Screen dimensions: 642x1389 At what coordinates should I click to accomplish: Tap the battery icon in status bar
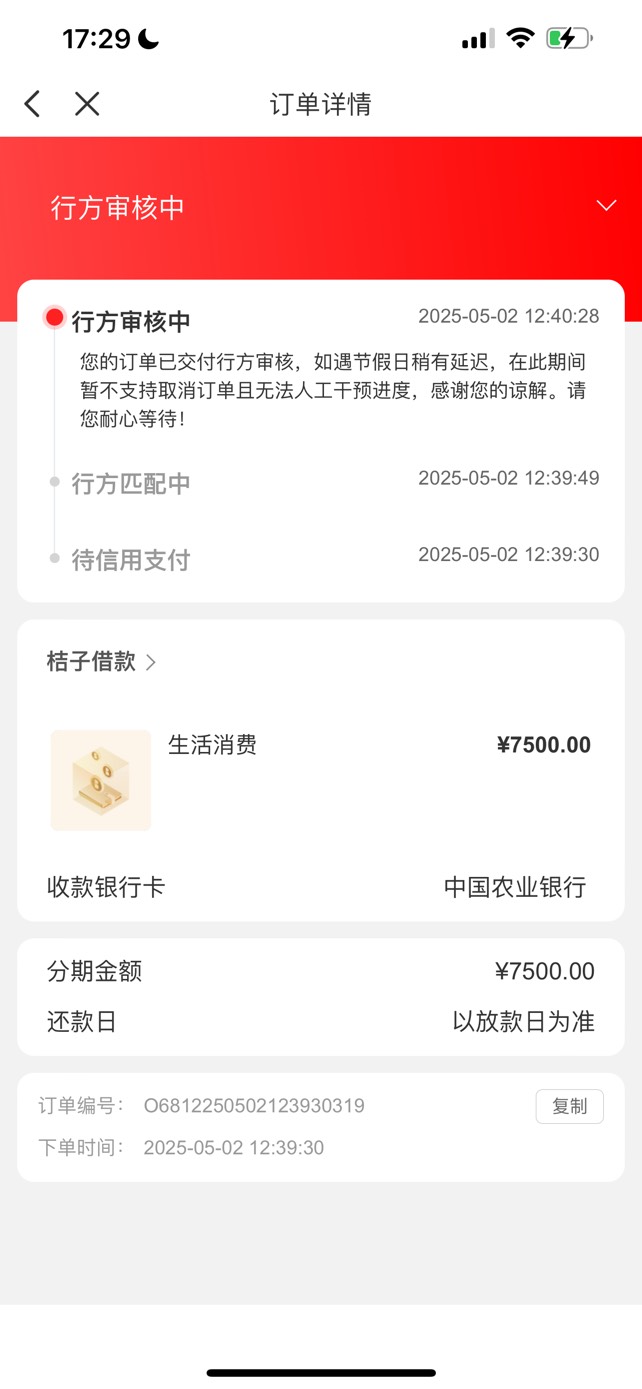point(570,39)
